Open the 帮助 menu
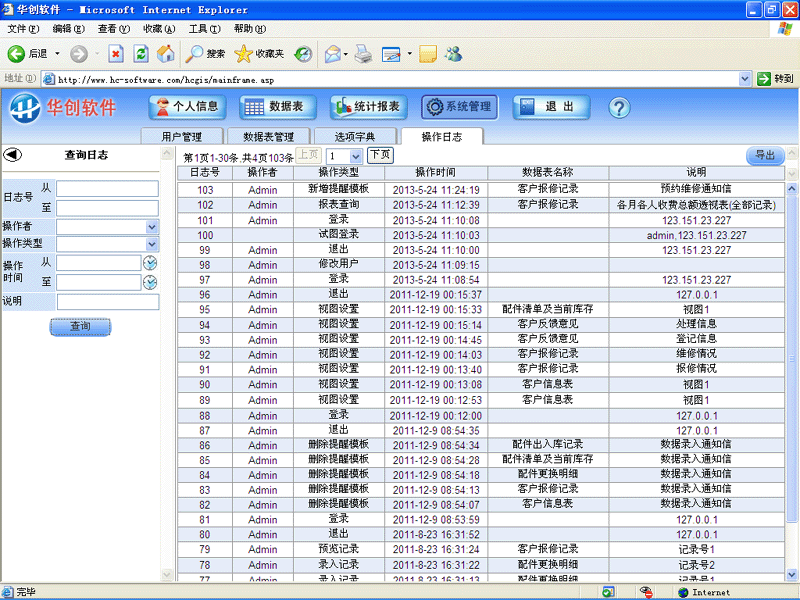 tap(250, 29)
